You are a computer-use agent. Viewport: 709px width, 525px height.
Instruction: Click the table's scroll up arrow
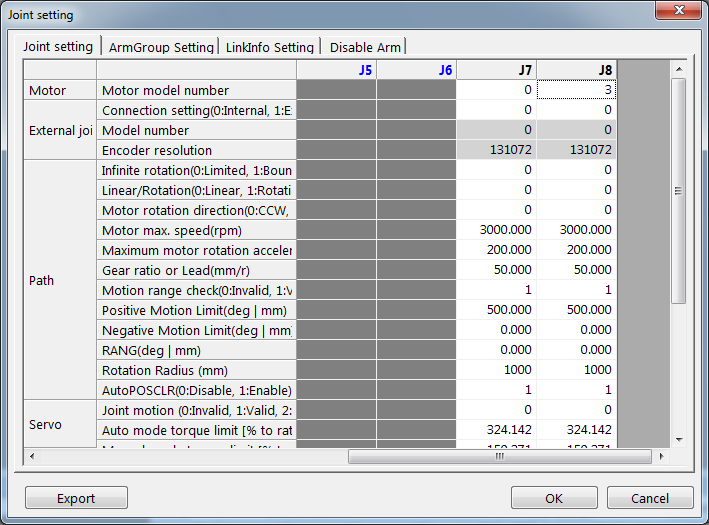pos(678,69)
